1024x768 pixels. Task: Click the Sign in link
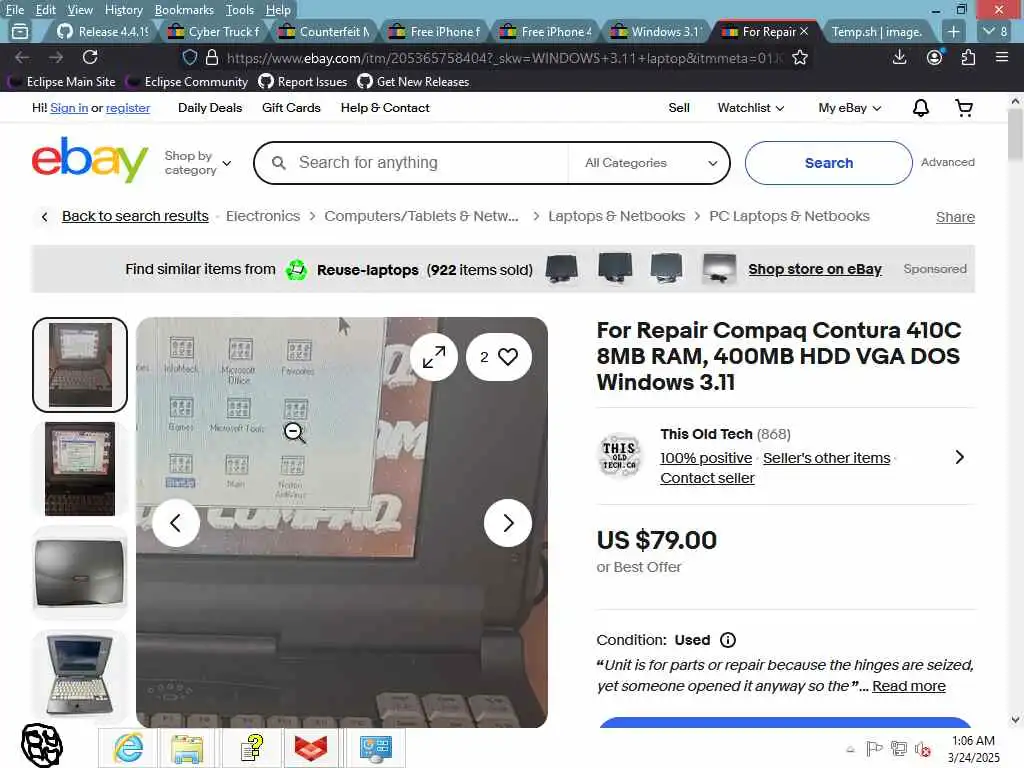click(69, 108)
